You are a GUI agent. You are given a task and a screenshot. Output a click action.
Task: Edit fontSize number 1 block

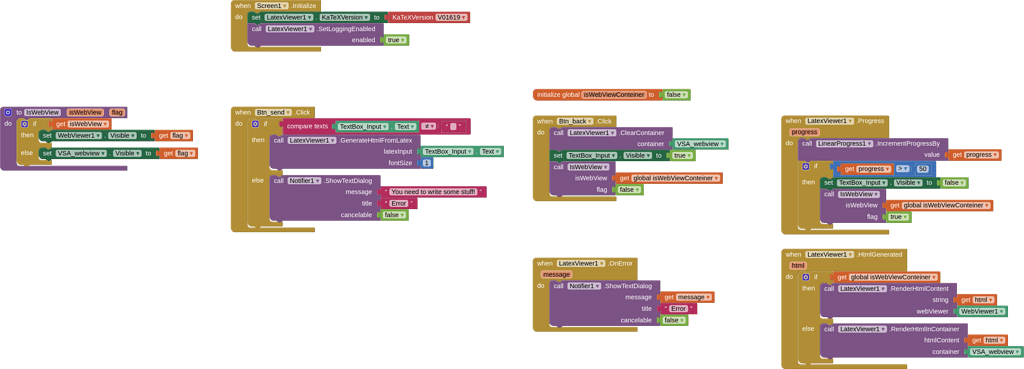tap(426, 163)
